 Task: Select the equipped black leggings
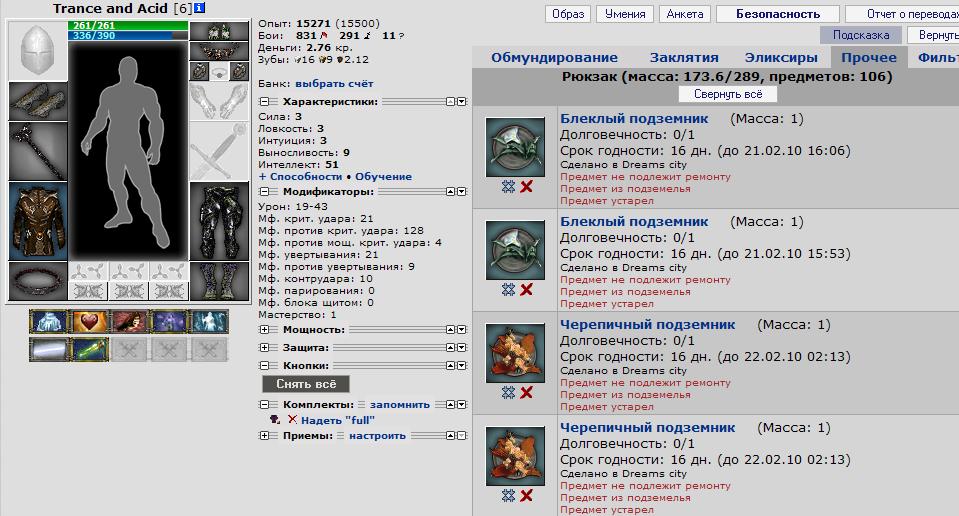coord(220,221)
